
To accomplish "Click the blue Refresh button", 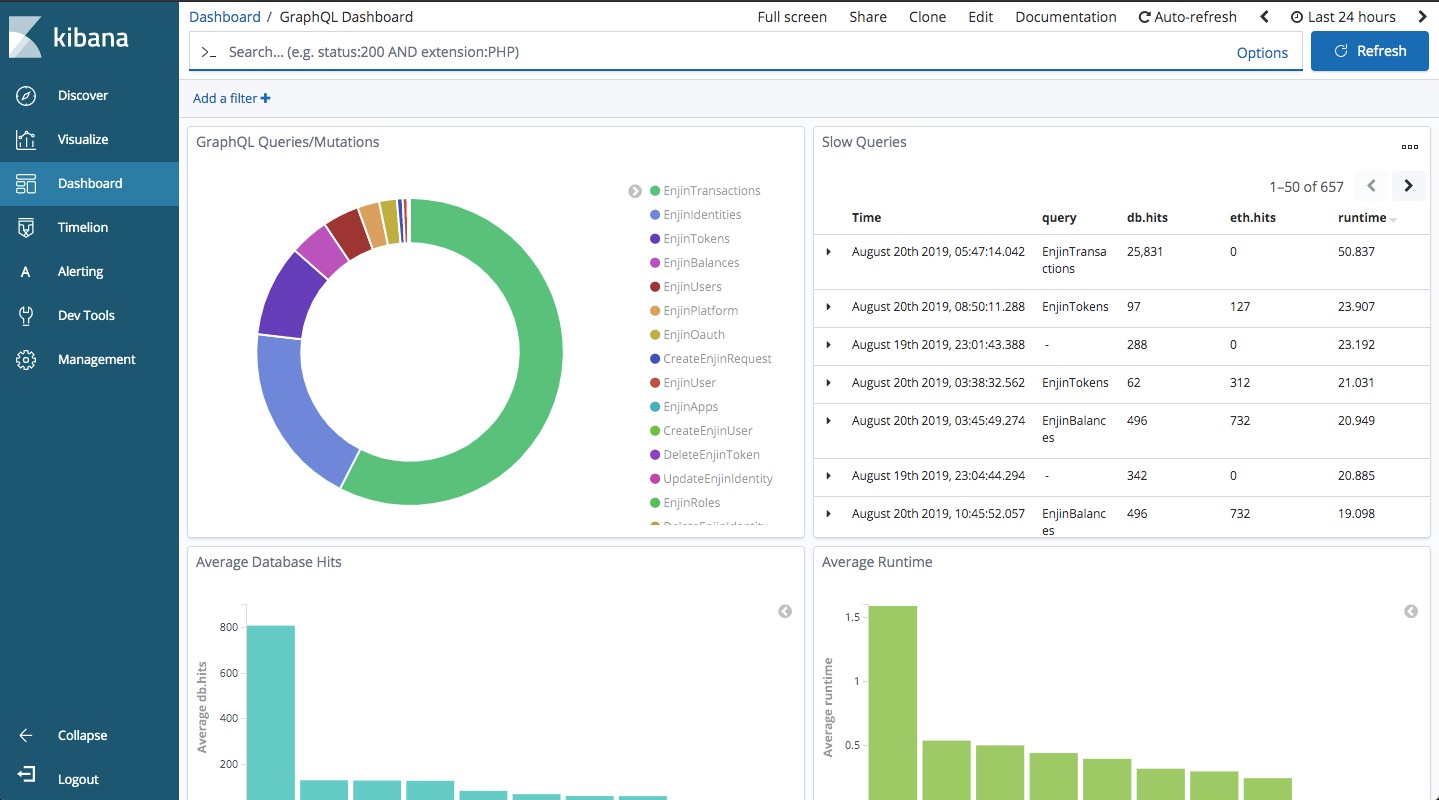I will point(1370,51).
